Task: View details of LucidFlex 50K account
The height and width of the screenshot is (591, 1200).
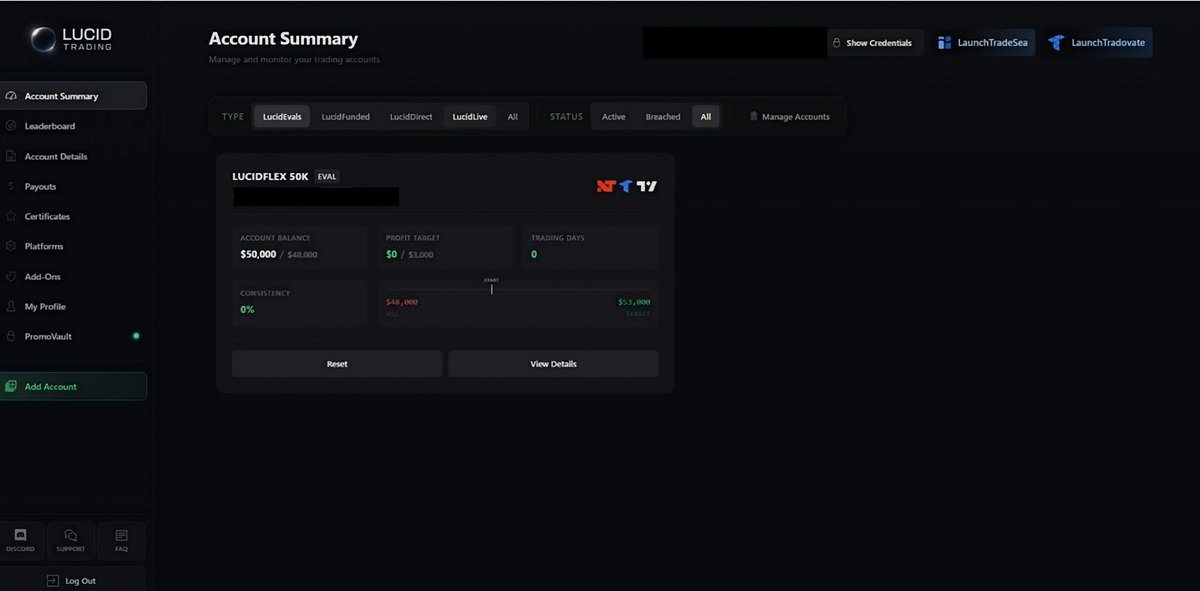Action: tap(553, 364)
